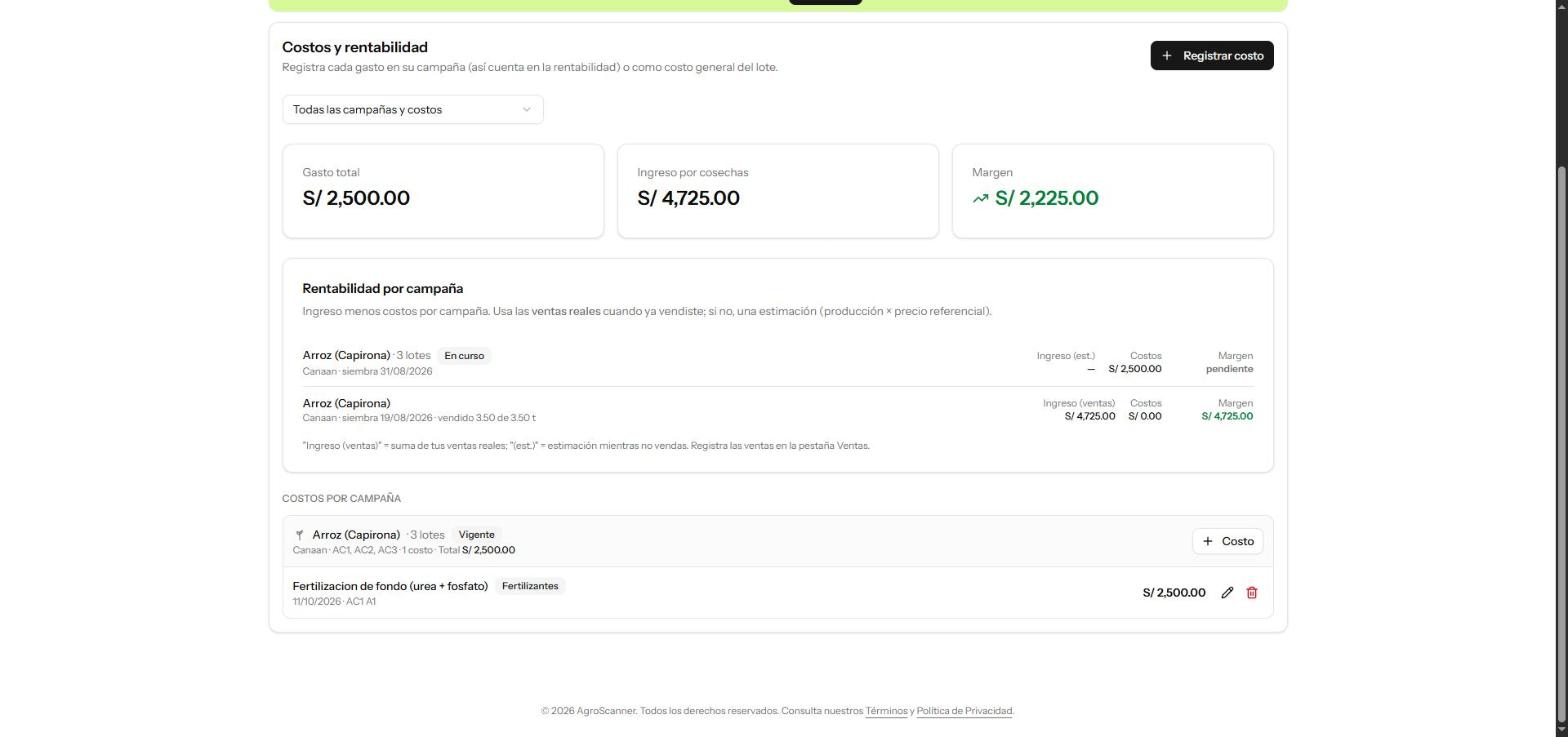The height and width of the screenshot is (737, 1568).
Task: Click the Fertilizantes category tag
Action: [x=530, y=586]
